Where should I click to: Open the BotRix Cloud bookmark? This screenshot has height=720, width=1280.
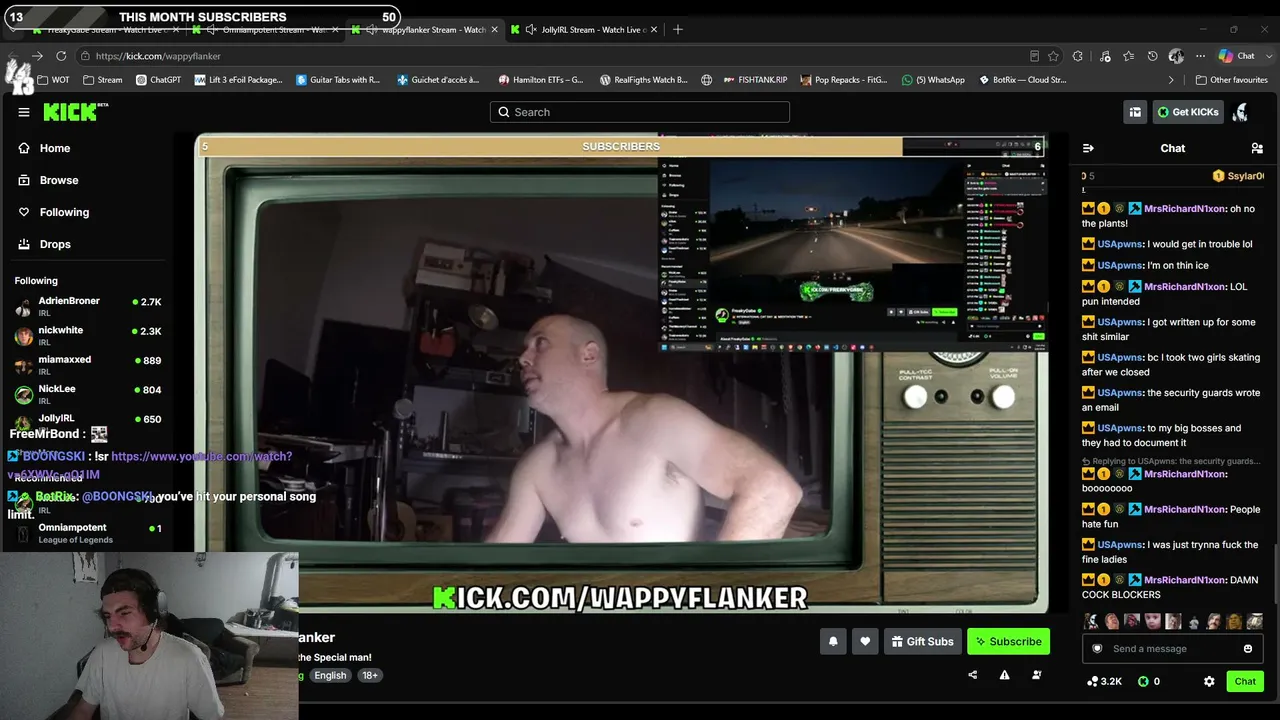pos(1021,80)
